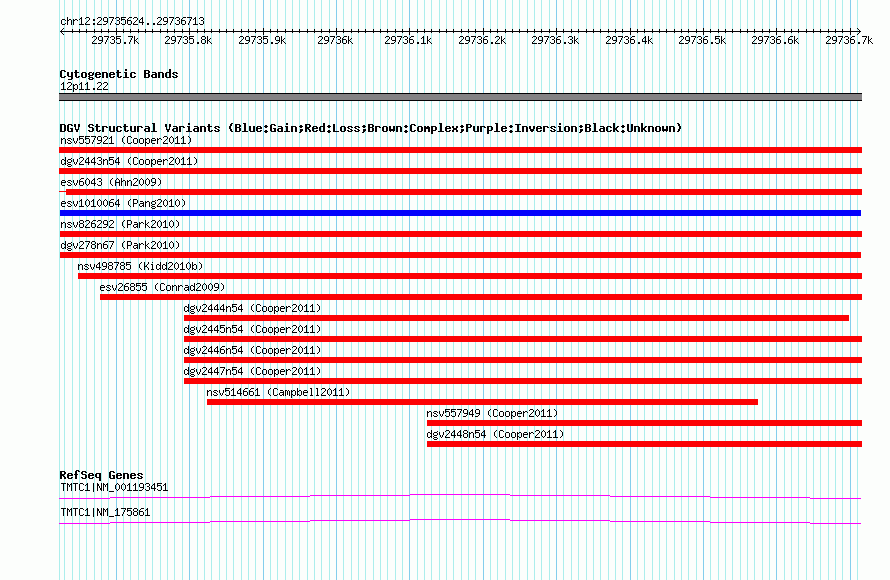890x580 pixels.
Task: Click the RefSeq Genes track title
Action: (x=102, y=475)
